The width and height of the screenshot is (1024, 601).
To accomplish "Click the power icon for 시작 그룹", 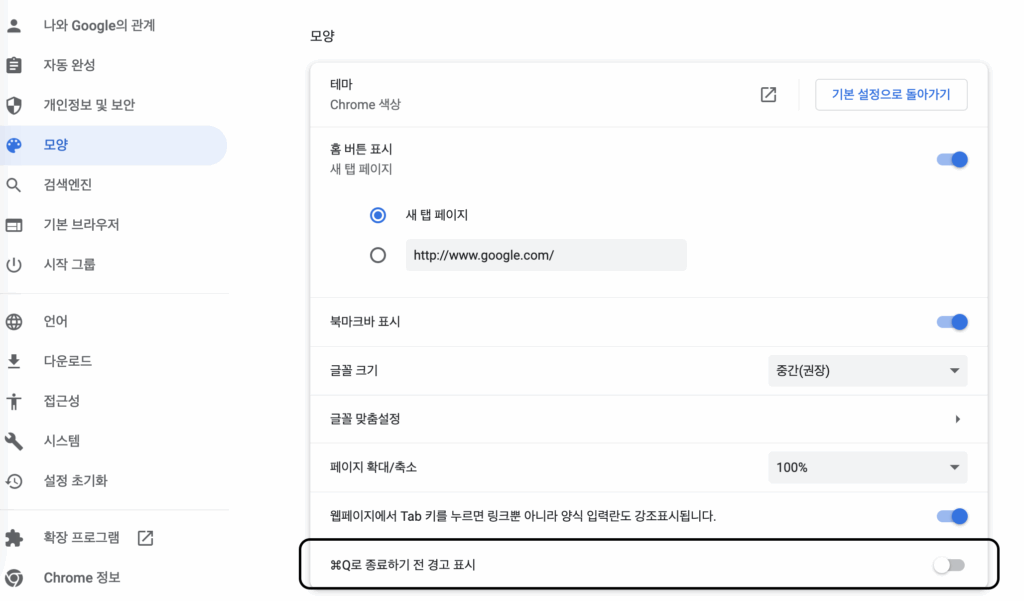I will click(x=14, y=265).
